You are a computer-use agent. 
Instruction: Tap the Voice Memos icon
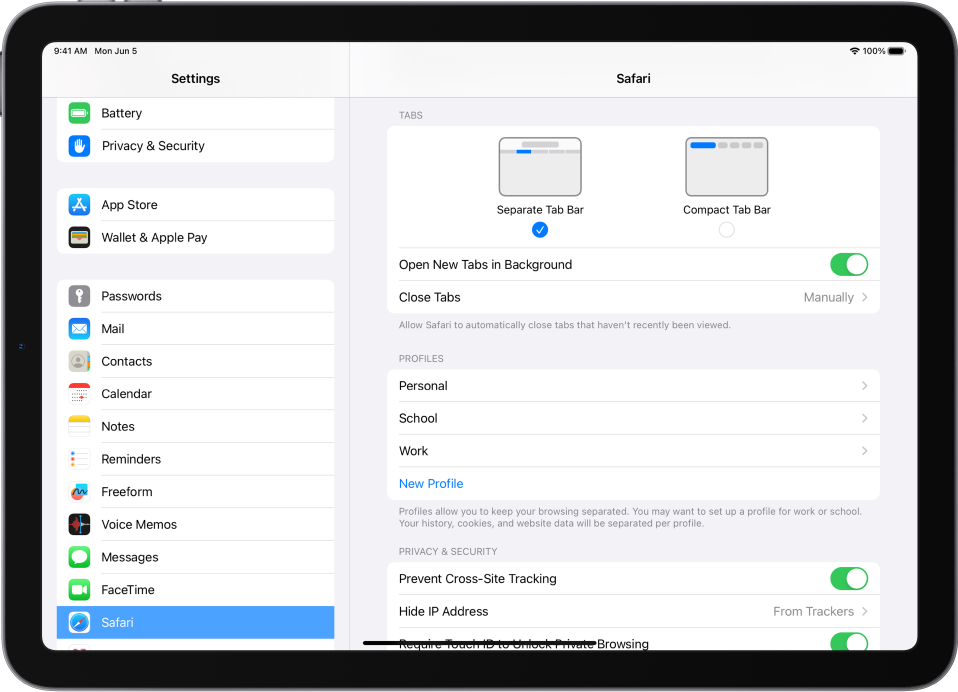coord(79,525)
